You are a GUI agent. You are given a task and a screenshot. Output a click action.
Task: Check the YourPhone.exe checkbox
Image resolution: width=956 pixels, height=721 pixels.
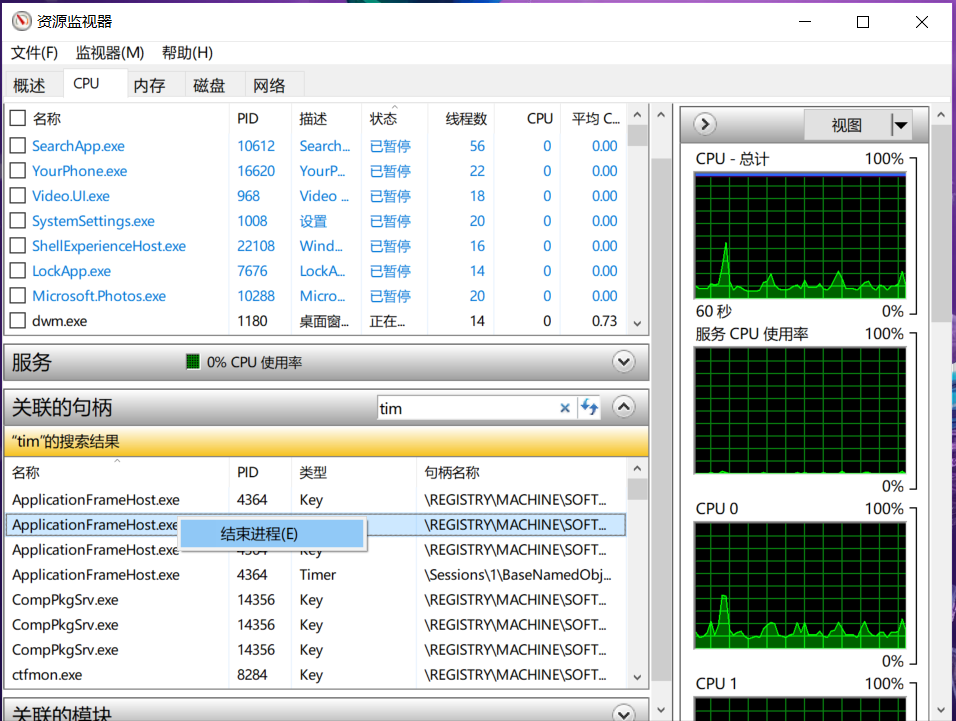(x=18, y=171)
